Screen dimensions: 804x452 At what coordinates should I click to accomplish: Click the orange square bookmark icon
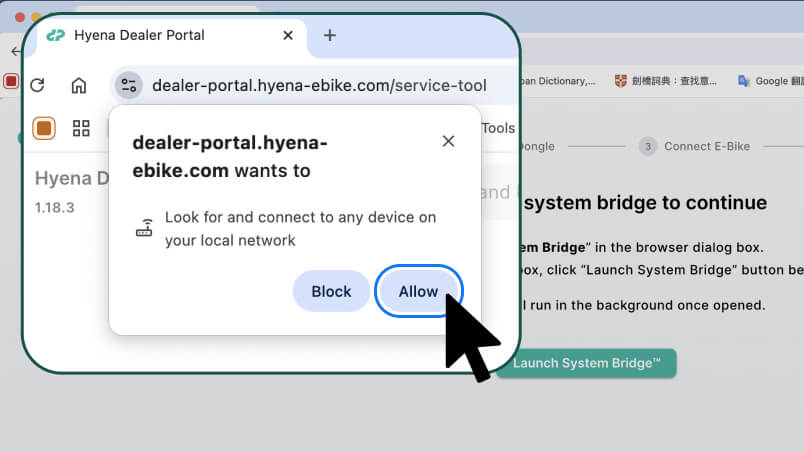click(x=44, y=128)
